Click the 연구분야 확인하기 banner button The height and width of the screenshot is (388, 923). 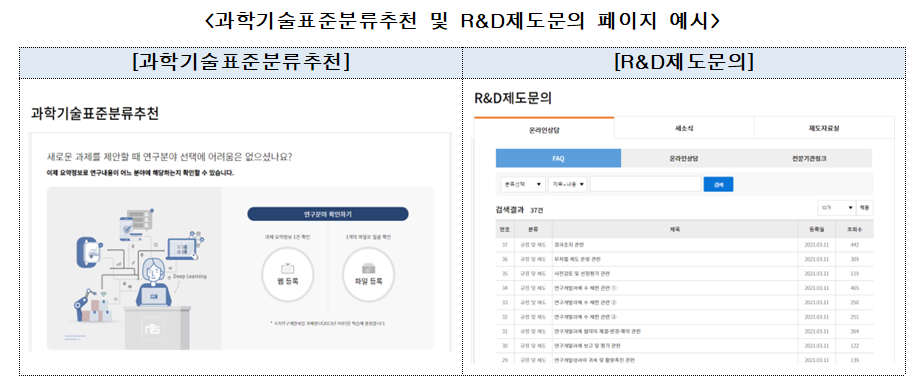(x=328, y=214)
